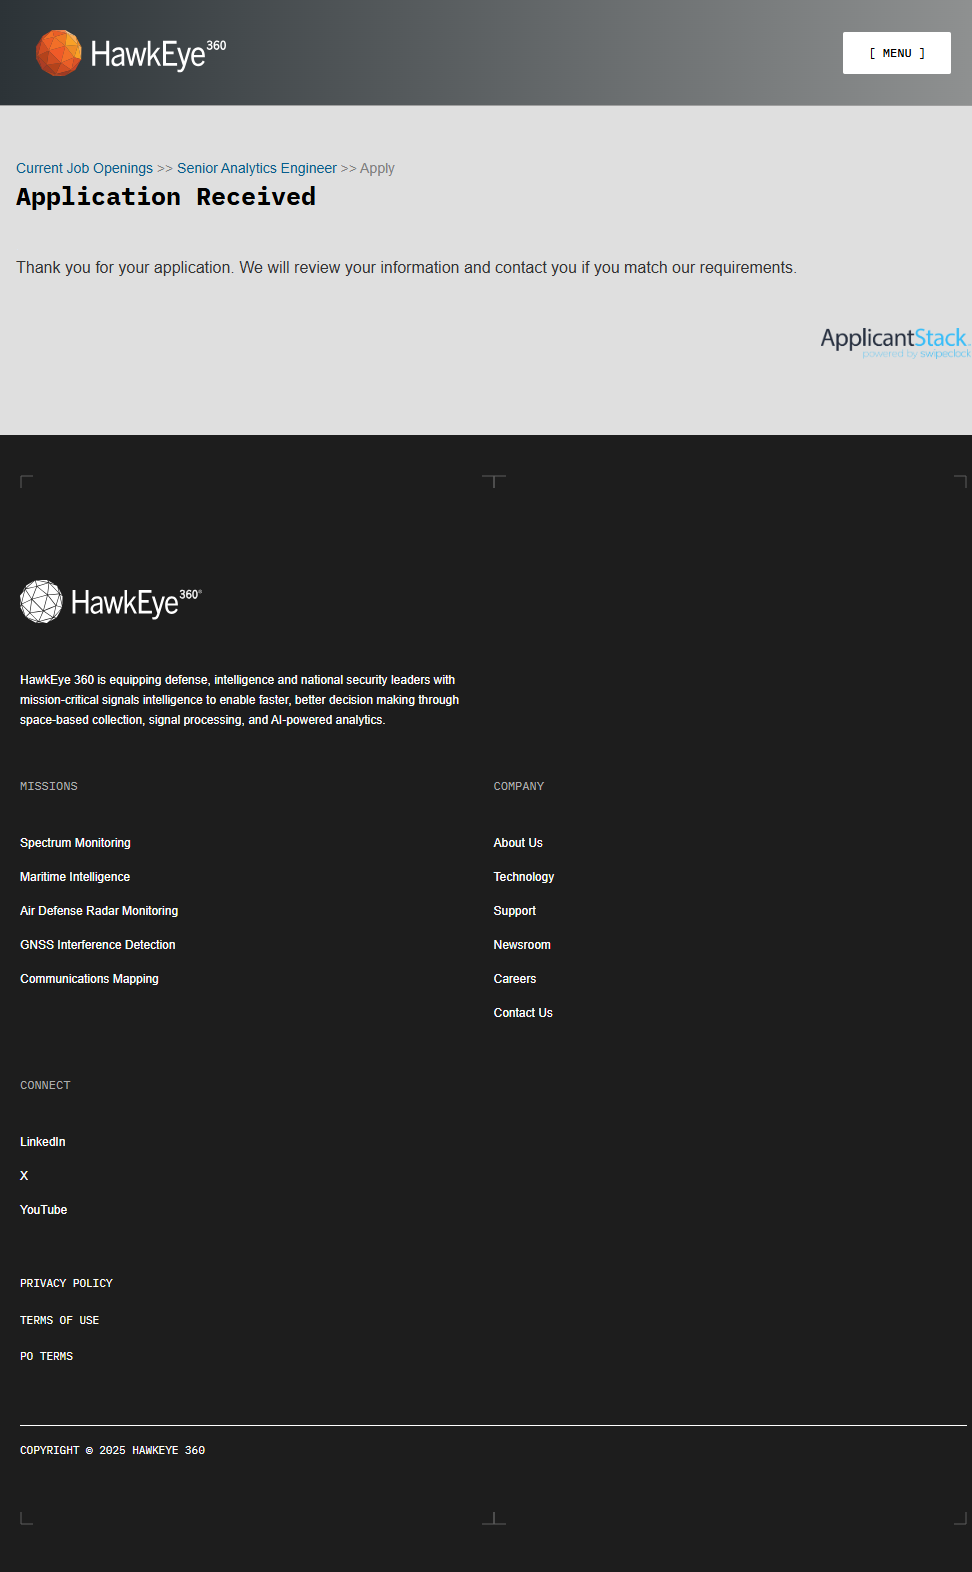
Task: Click Contact Us link
Action: (523, 1013)
